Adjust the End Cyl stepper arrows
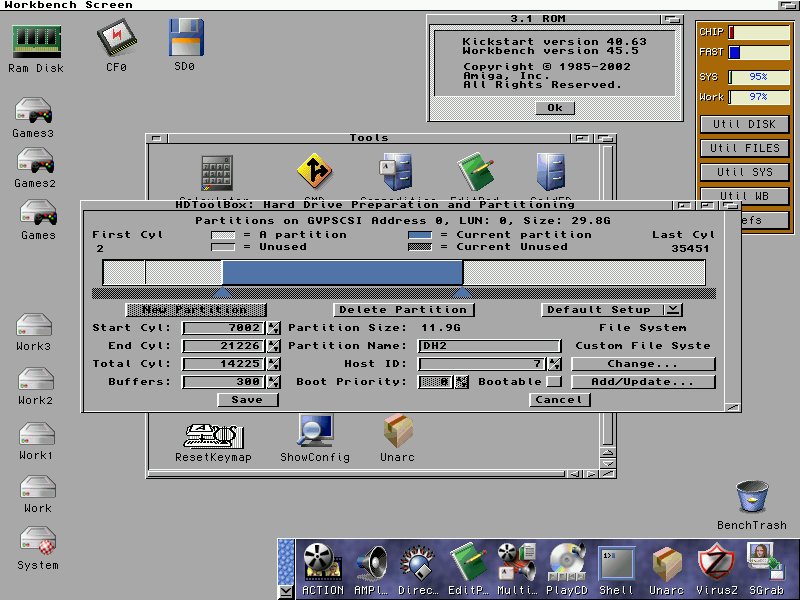Screen dimensions: 800x600 [x=273, y=346]
